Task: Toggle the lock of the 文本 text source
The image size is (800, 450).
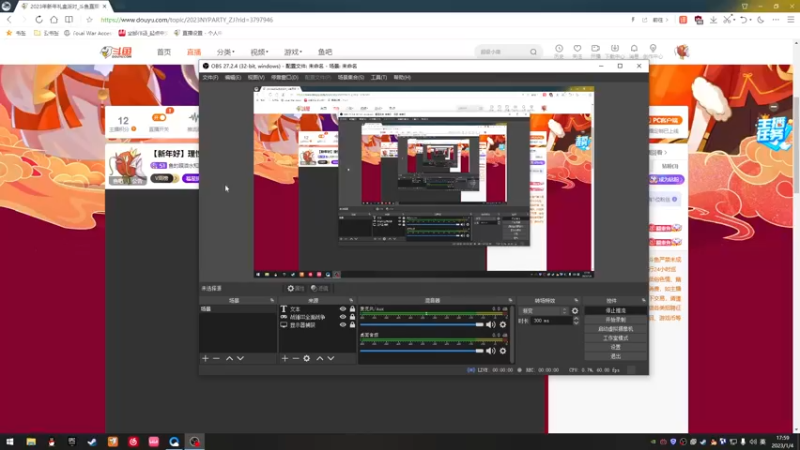Action: [352, 309]
